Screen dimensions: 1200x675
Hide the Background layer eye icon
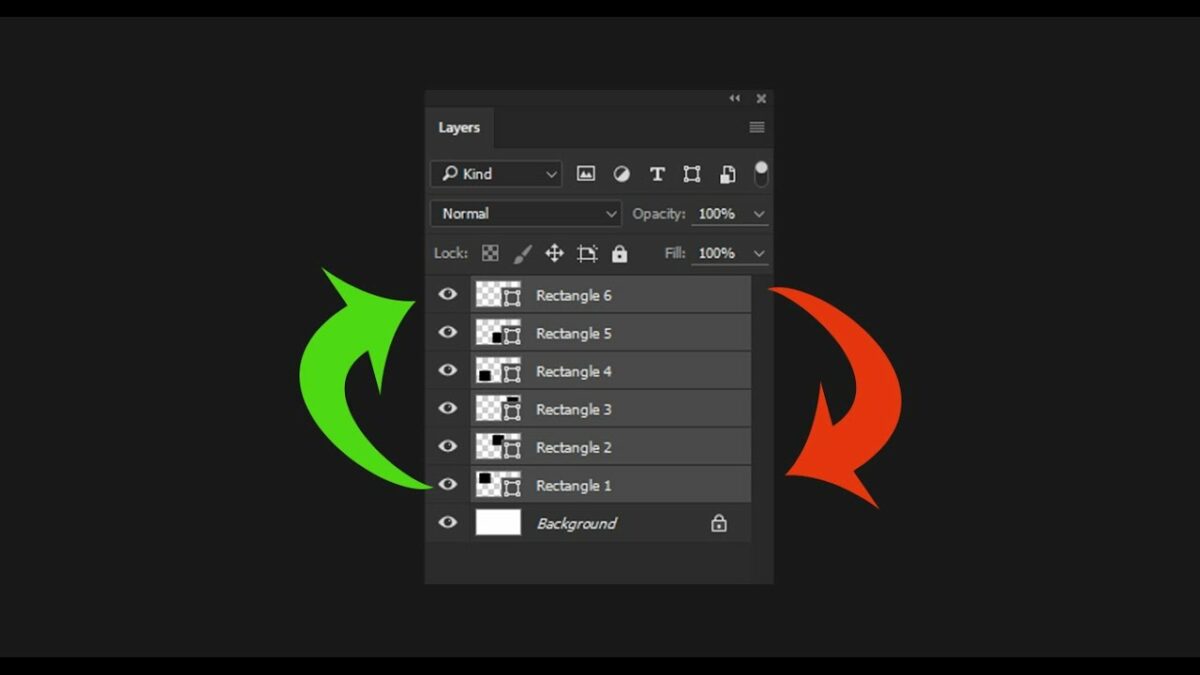pyautogui.click(x=448, y=522)
